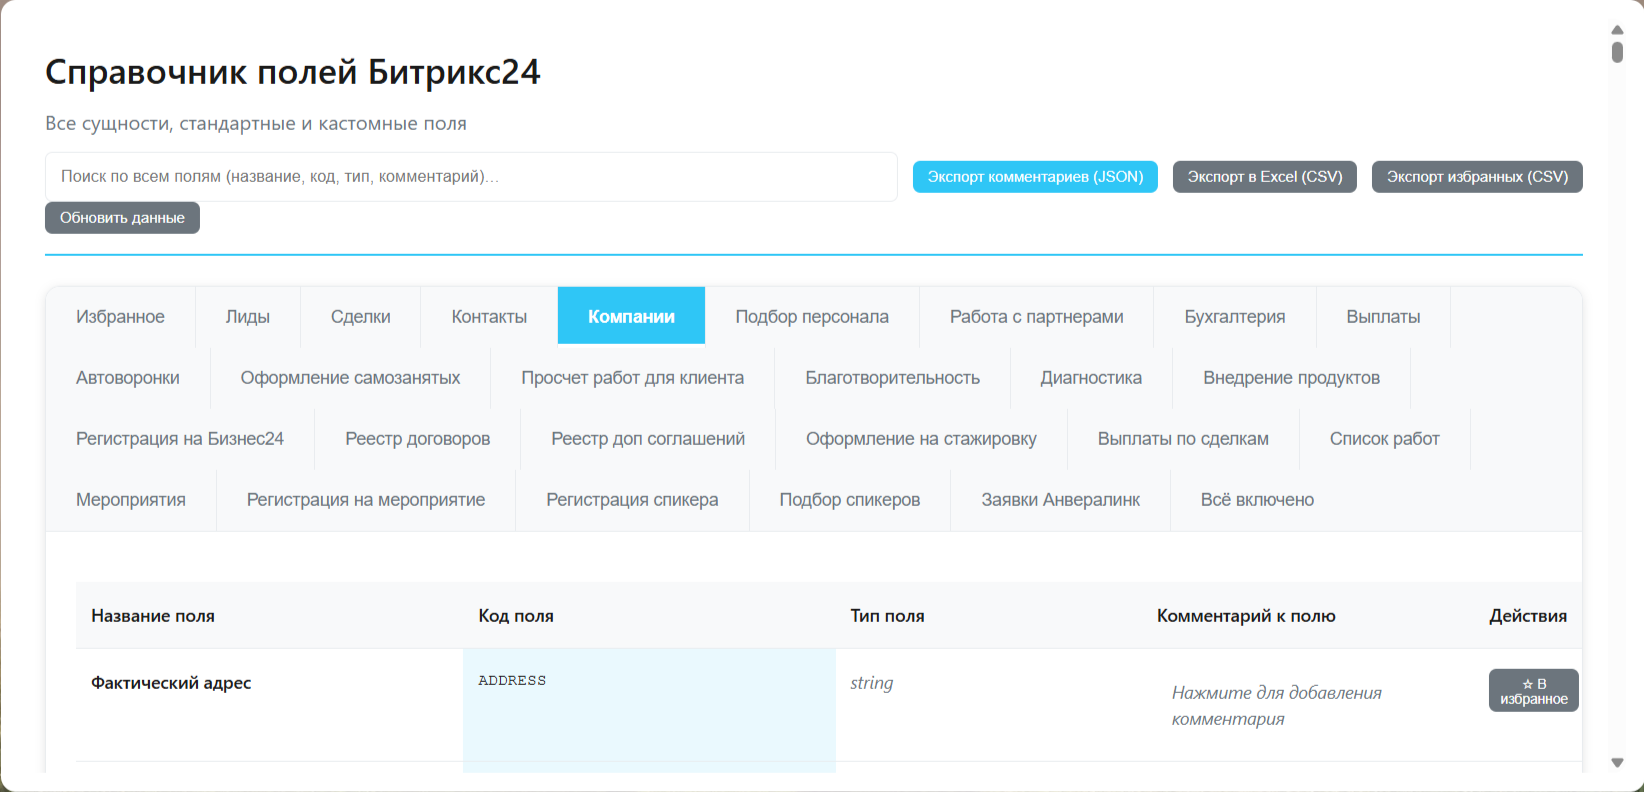Switch to the Лиды tab
This screenshot has height=792, width=1644.
tap(248, 317)
